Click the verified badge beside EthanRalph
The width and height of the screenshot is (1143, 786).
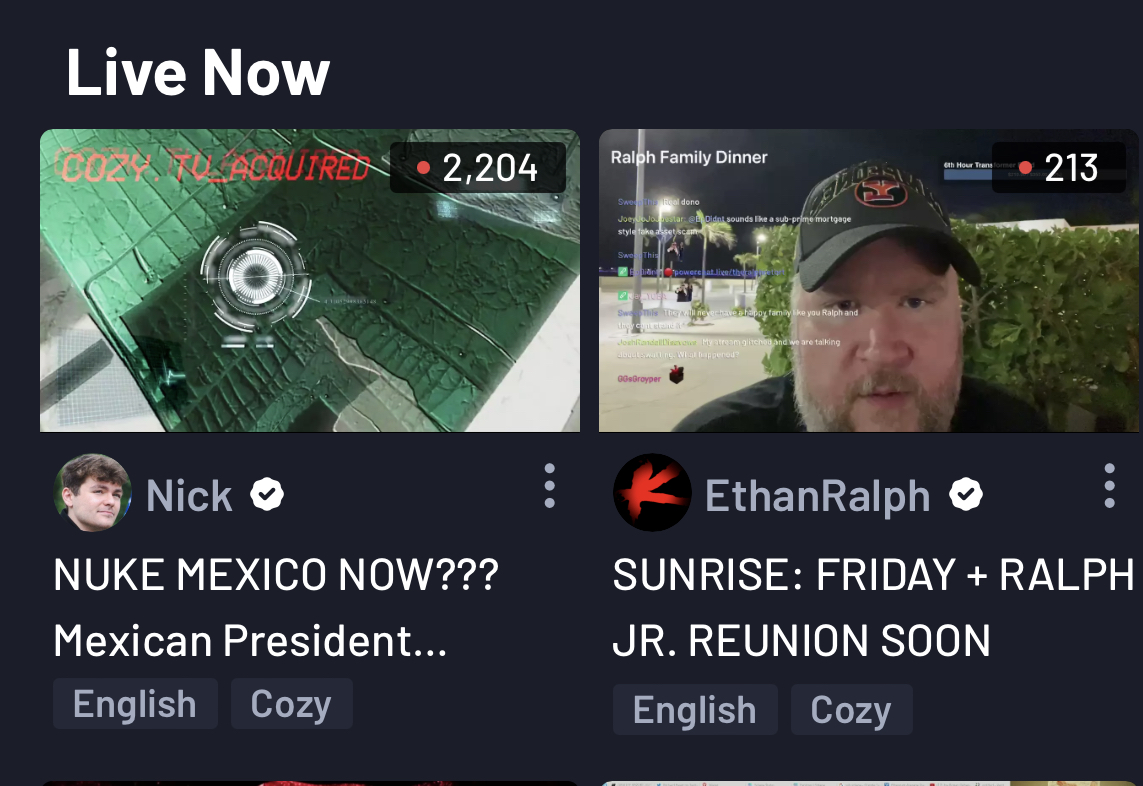[x=966, y=494]
